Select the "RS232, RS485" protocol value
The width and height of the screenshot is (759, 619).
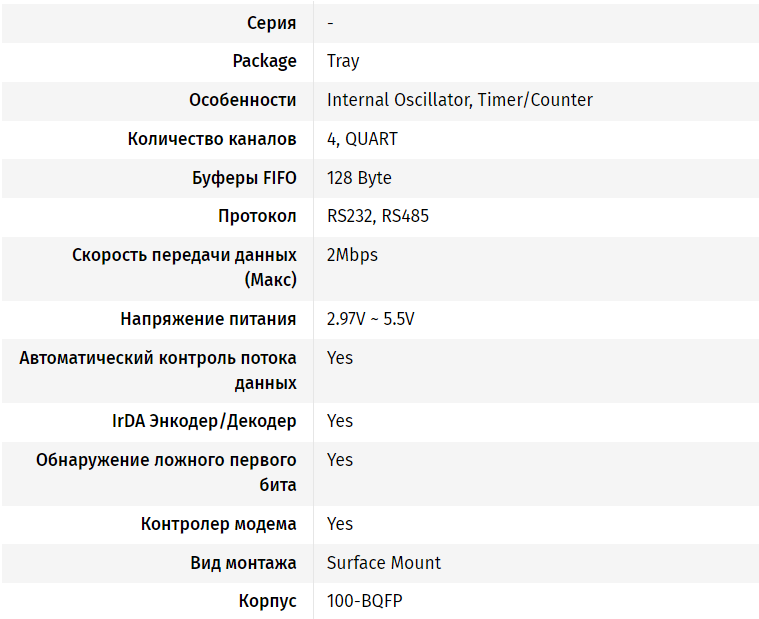pyautogui.click(x=378, y=216)
